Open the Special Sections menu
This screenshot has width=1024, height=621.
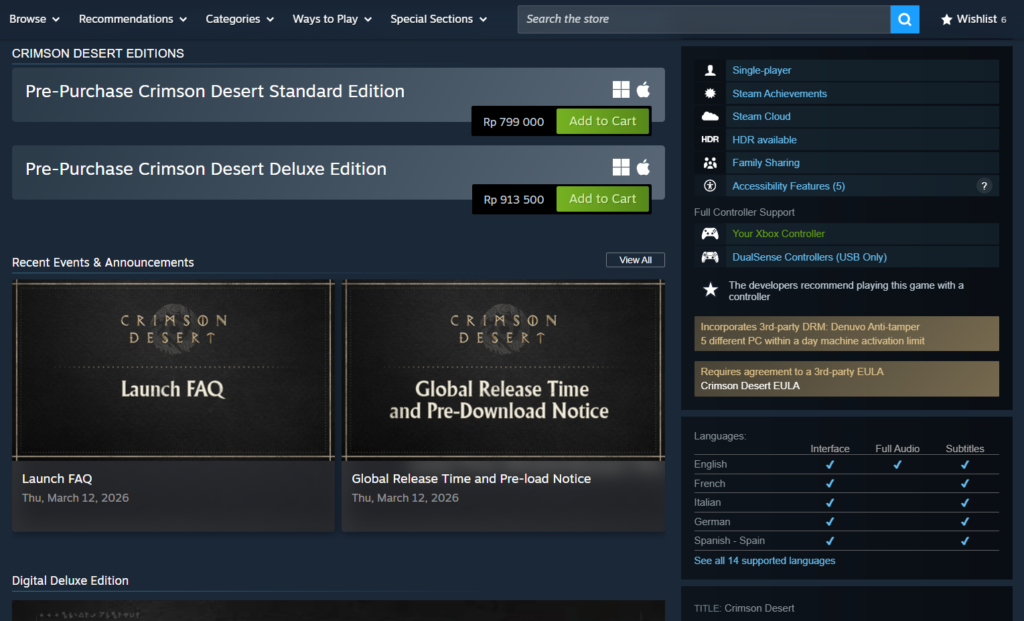438,18
